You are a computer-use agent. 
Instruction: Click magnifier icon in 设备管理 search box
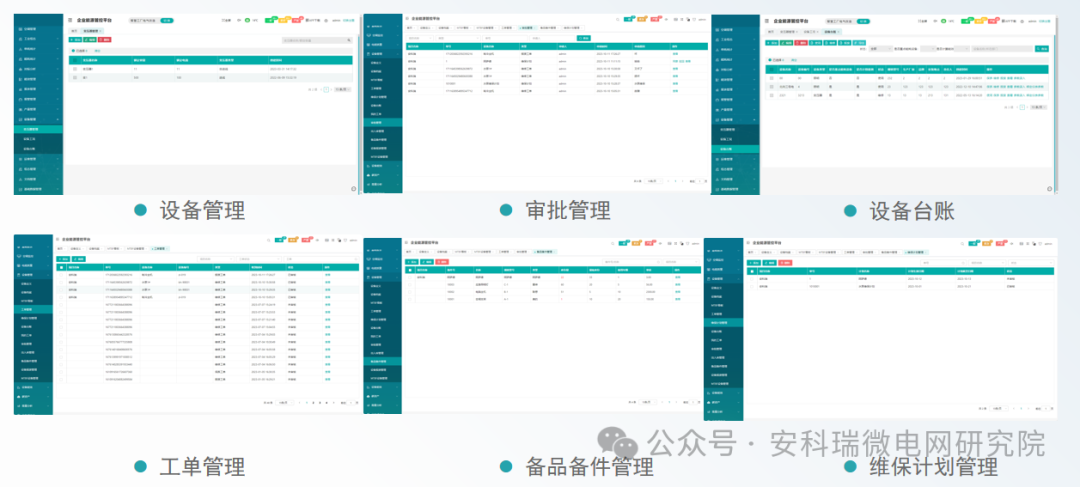(x=349, y=40)
